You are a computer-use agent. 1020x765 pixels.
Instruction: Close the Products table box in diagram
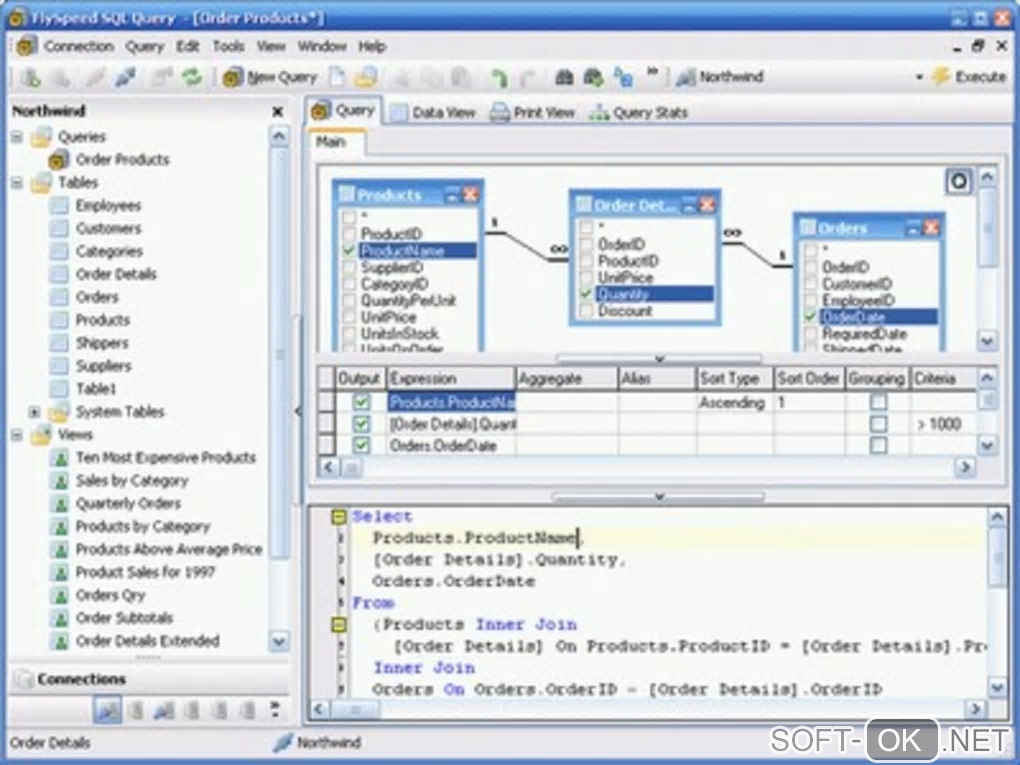470,194
